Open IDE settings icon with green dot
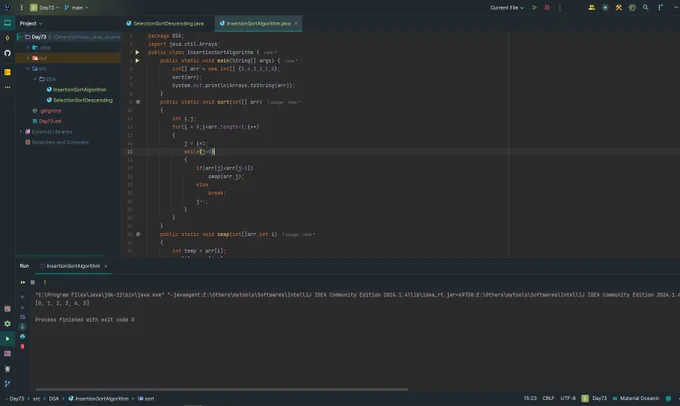 point(660,7)
